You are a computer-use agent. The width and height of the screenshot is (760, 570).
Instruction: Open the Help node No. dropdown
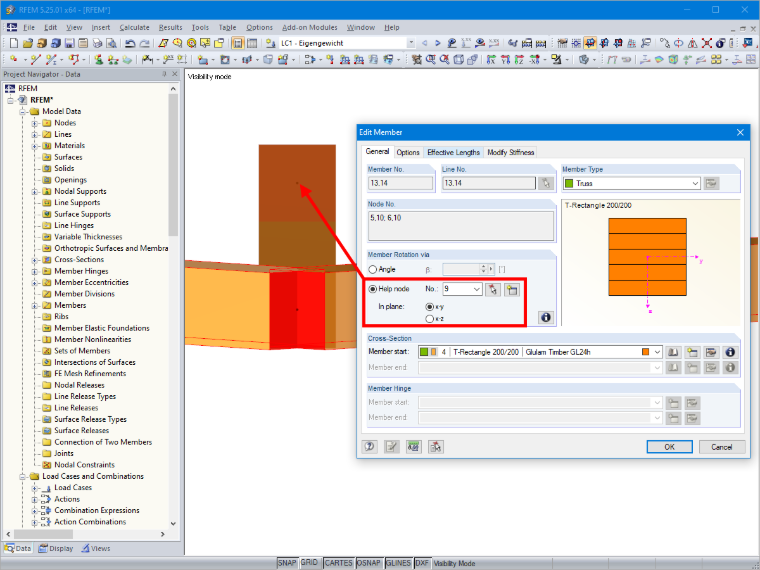pos(476,289)
